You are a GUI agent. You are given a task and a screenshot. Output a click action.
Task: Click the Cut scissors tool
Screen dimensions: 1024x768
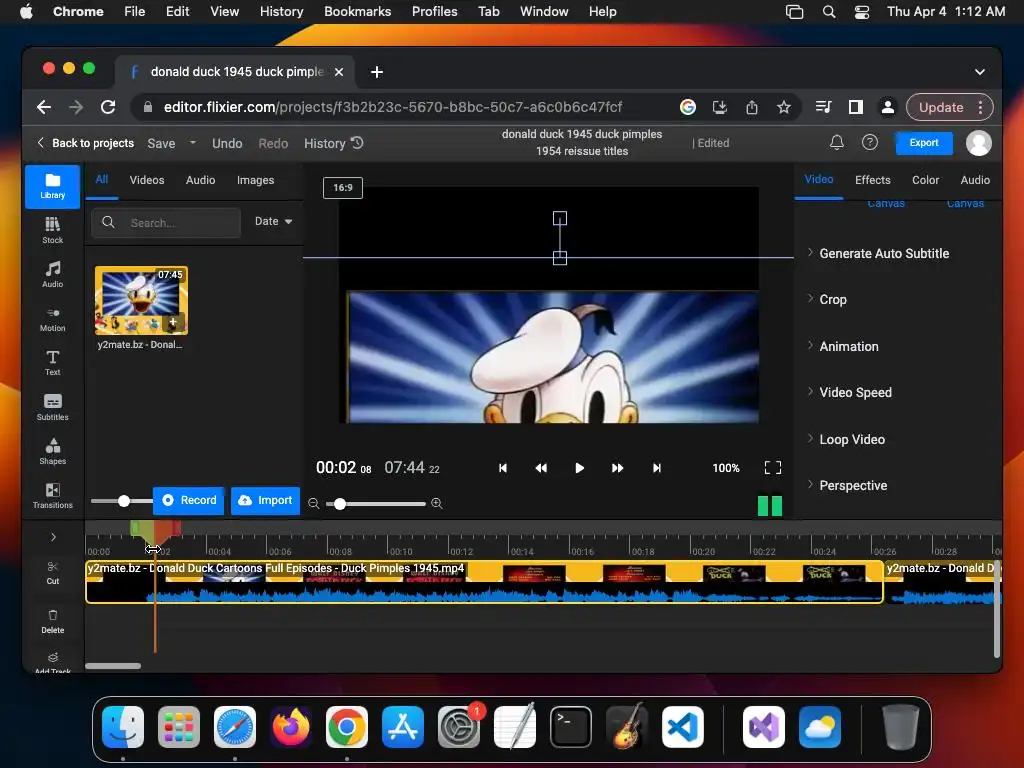52,572
